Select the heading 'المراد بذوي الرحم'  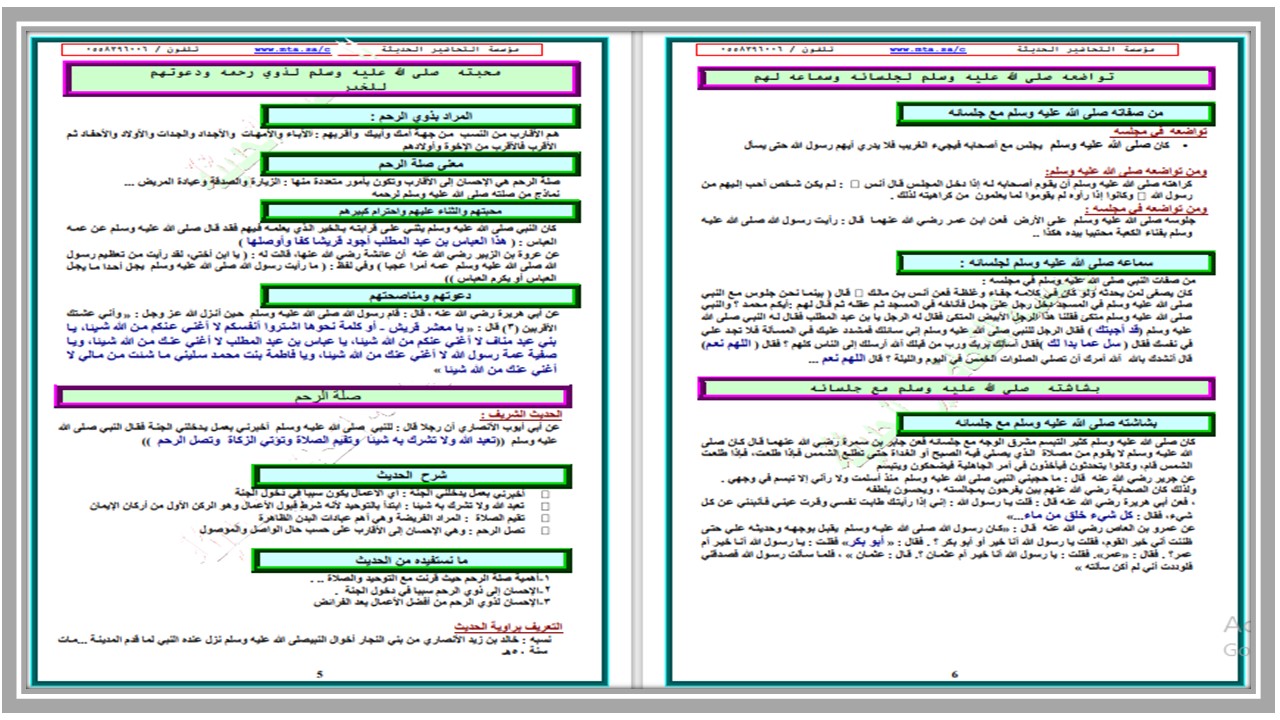point(419,117)
